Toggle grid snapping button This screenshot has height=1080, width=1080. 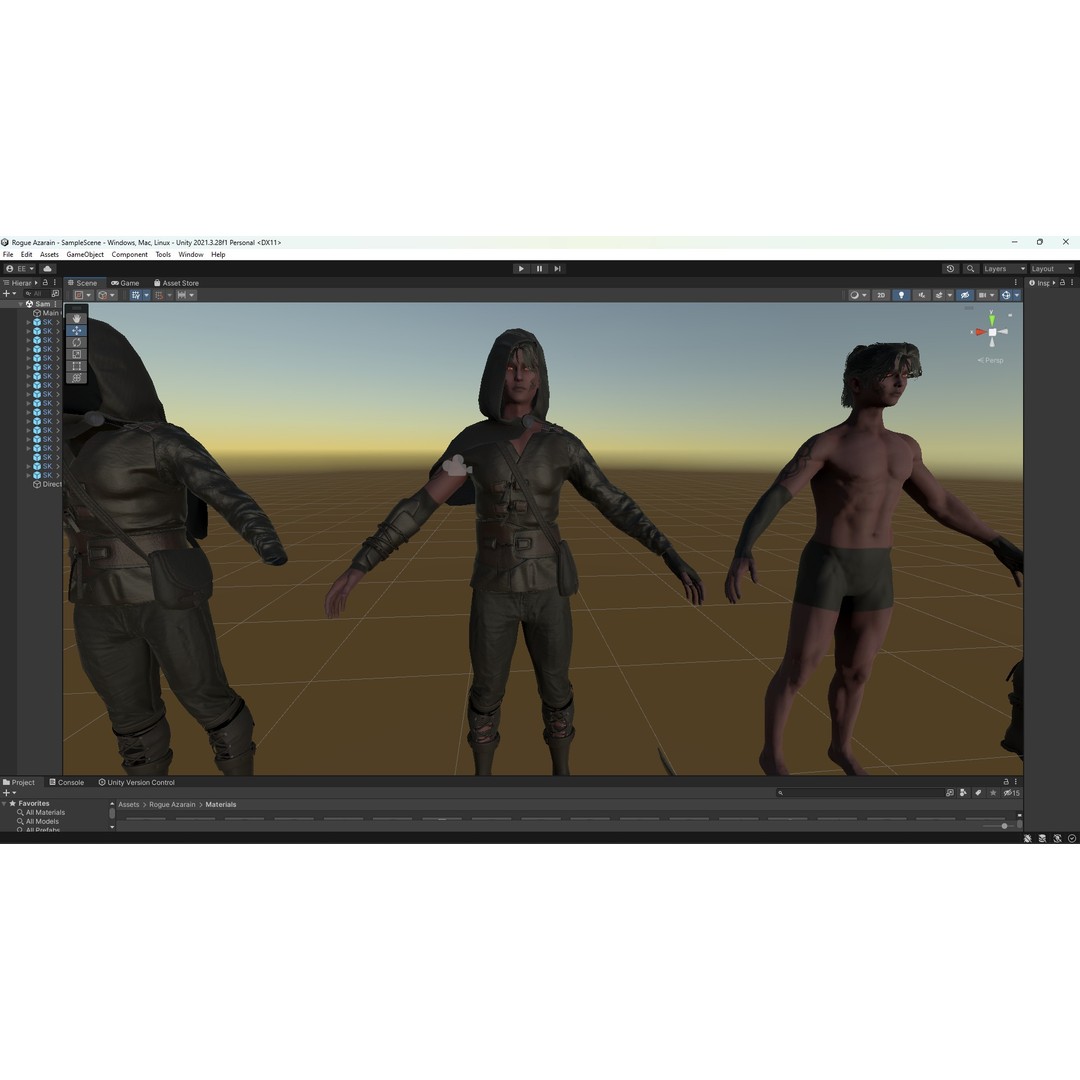tap(159, 295)
